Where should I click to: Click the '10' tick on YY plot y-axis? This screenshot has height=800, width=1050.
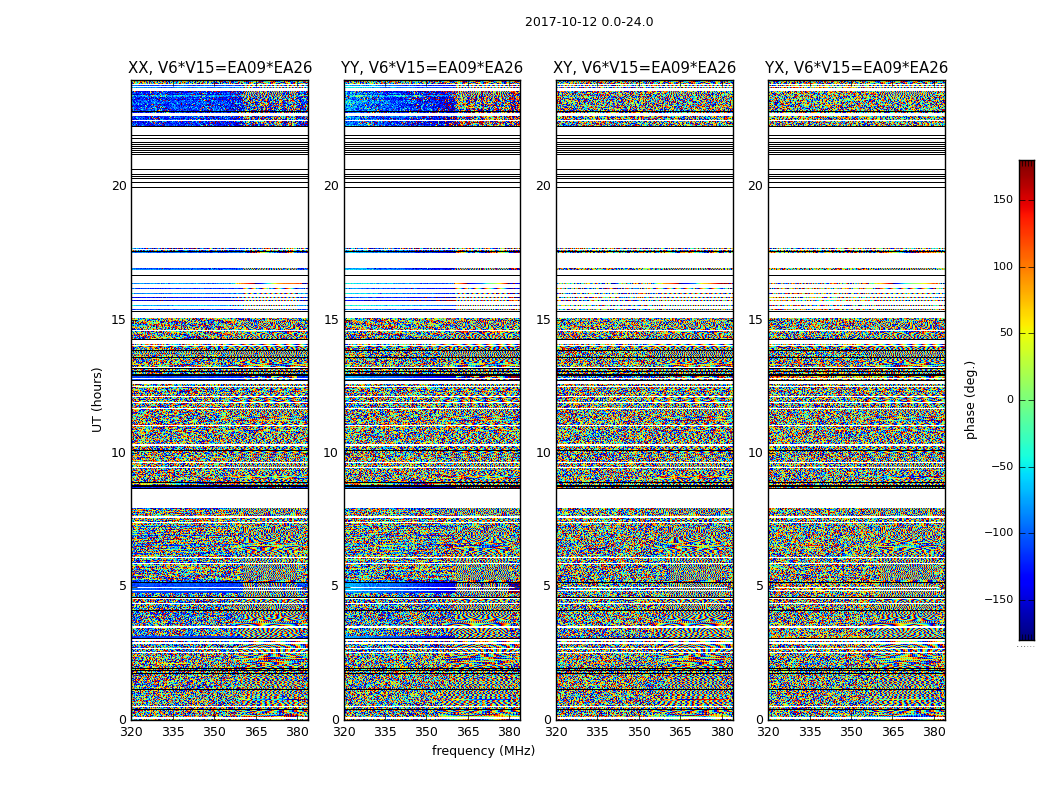coord(331,453)
